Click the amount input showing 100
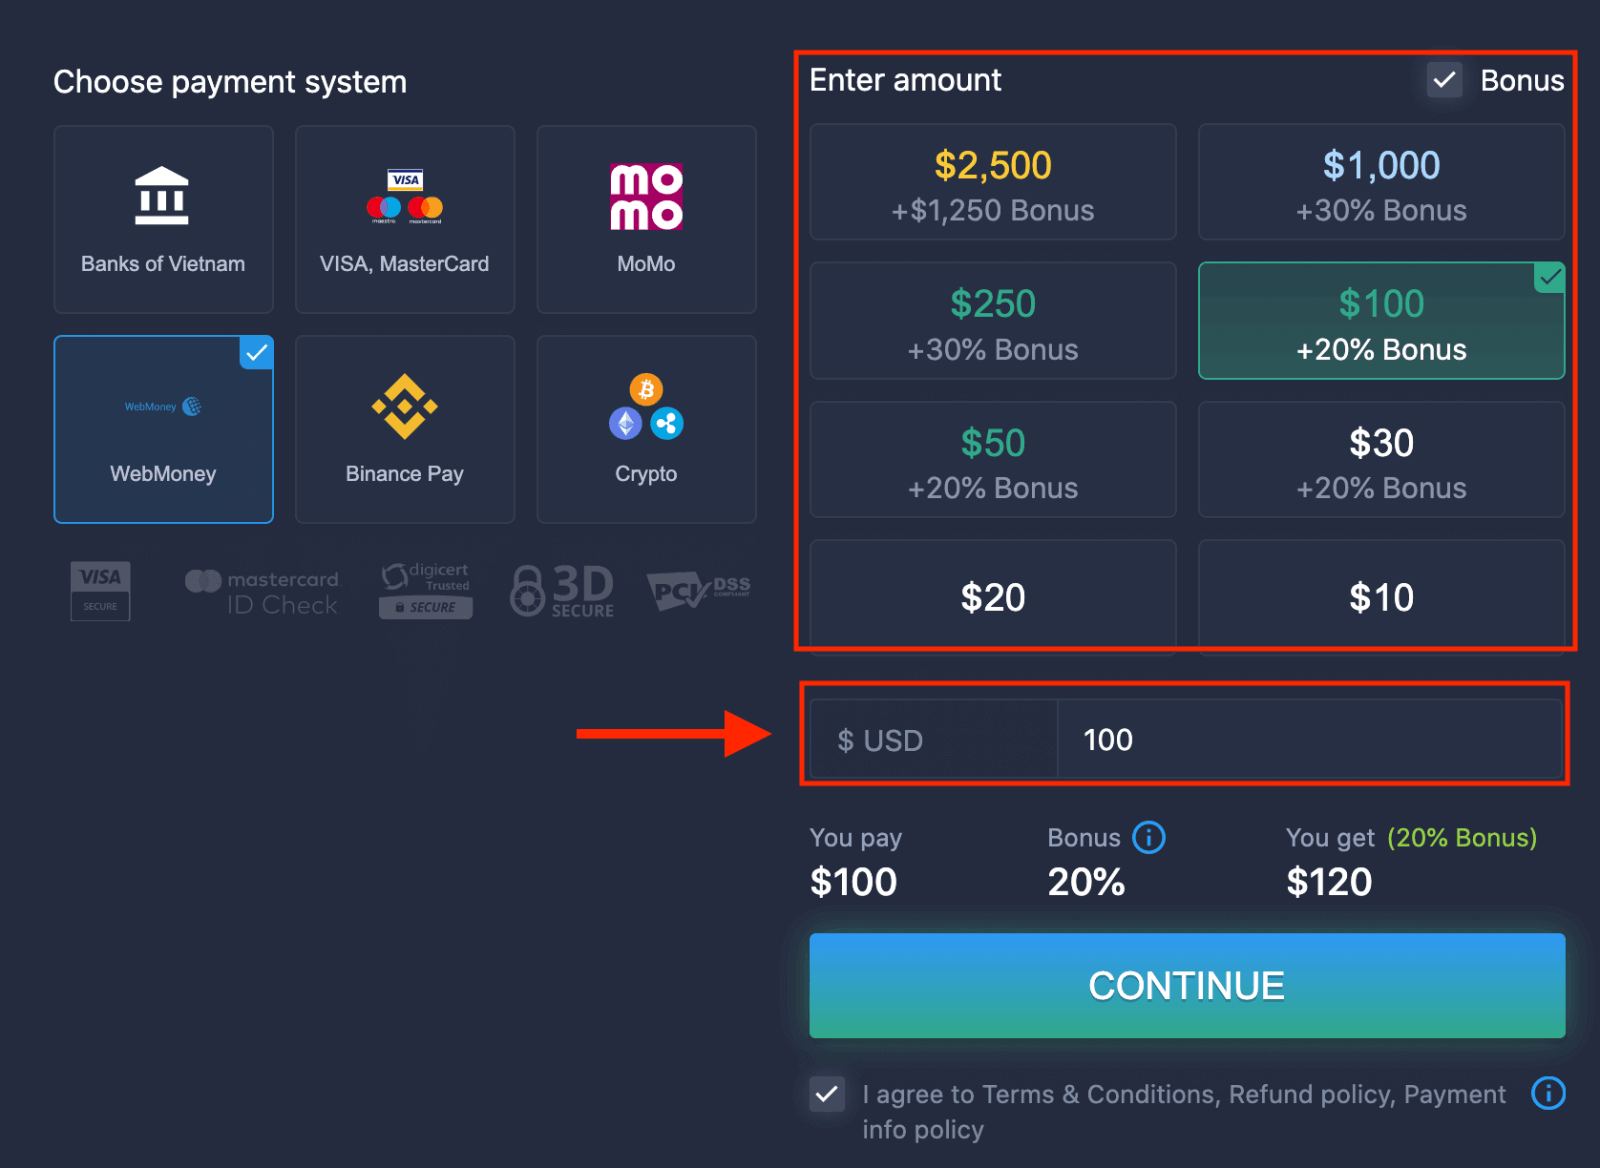The width and height of the screenshot is (1600, 1168). 1310,739
